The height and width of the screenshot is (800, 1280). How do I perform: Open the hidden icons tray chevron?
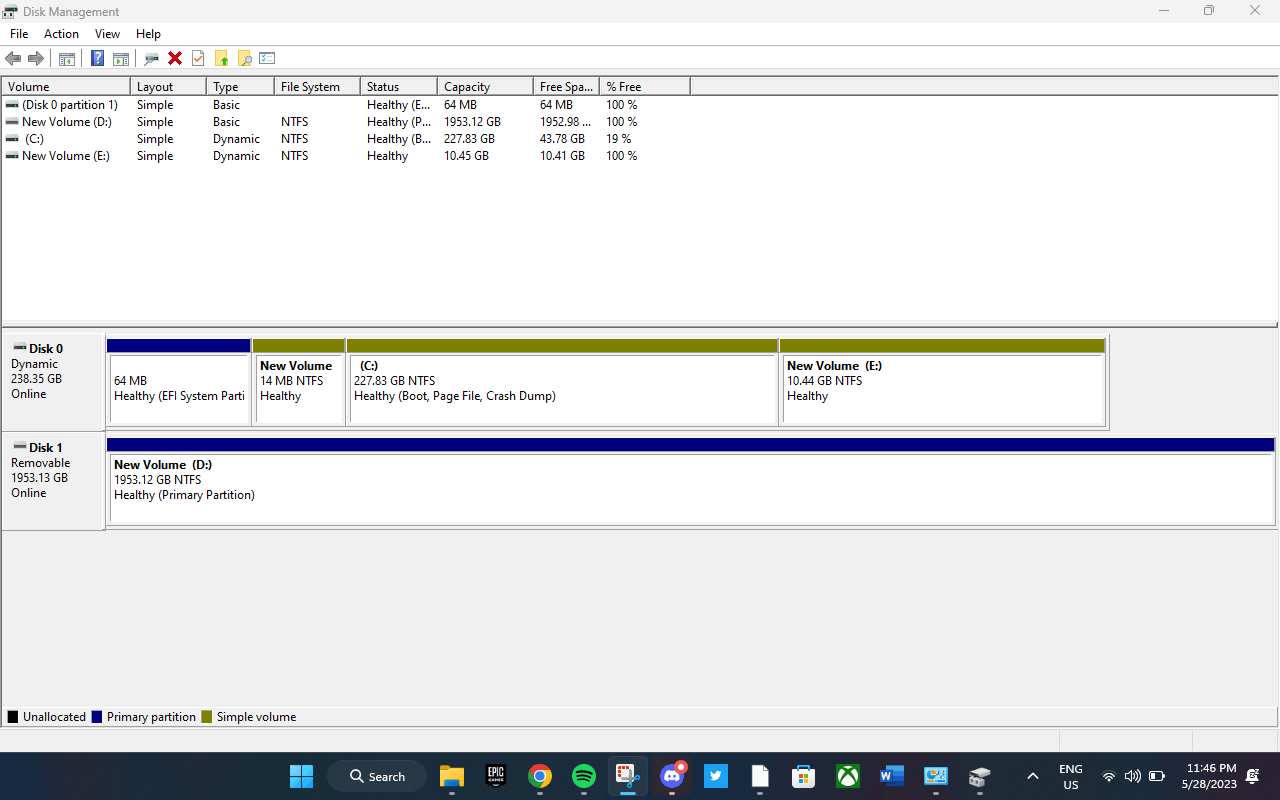pos(1033,776)
